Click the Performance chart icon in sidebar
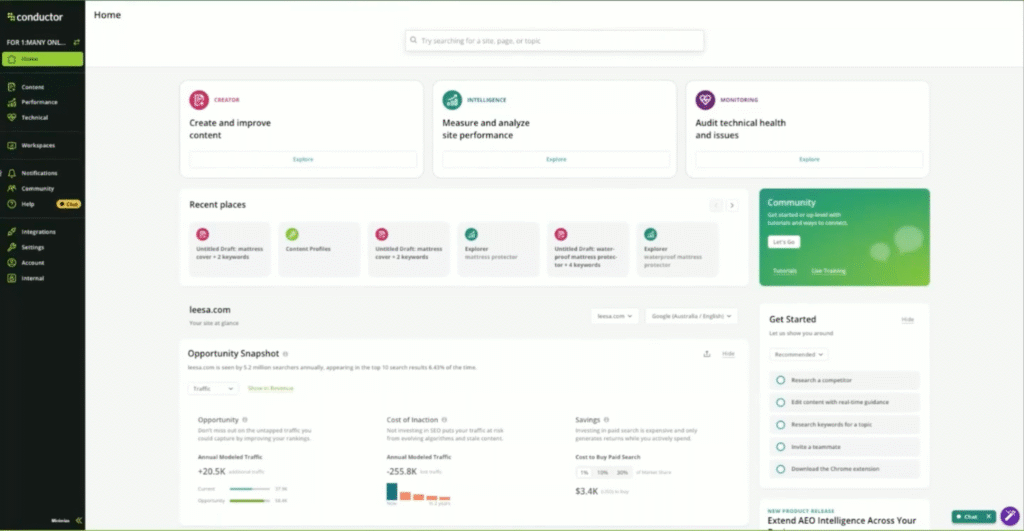 pyautogui.click(x=12, y=102)
